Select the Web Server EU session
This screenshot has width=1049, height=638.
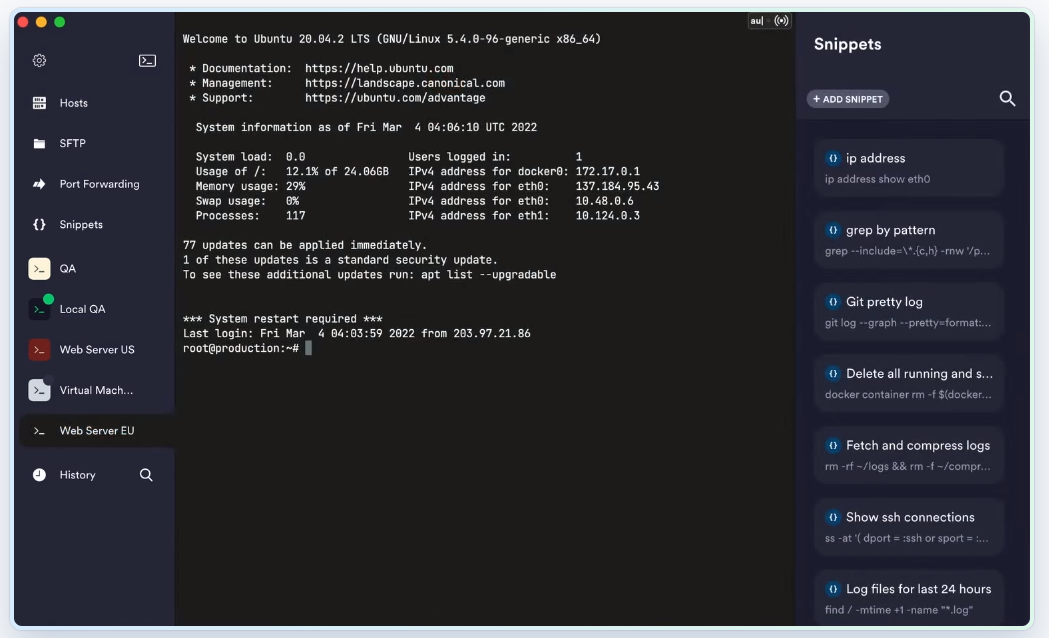tap(96, 431)
